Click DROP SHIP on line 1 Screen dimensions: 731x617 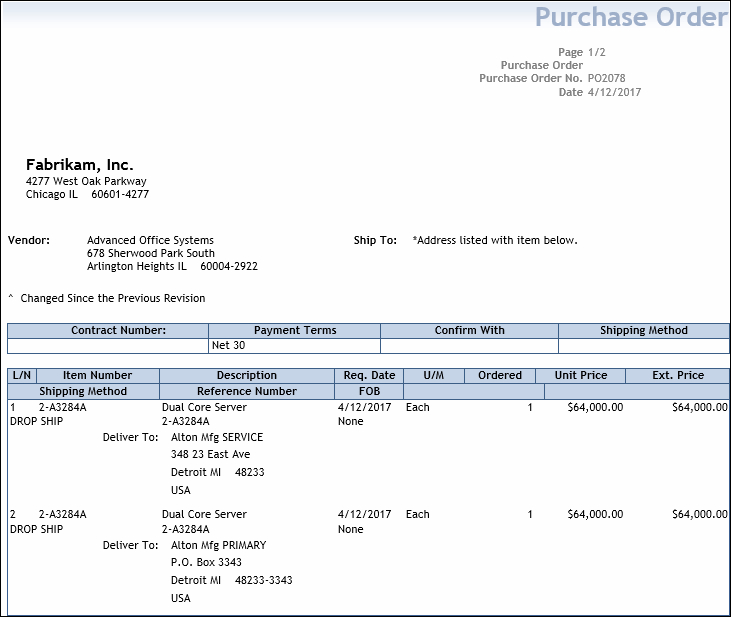coord(36,422)
